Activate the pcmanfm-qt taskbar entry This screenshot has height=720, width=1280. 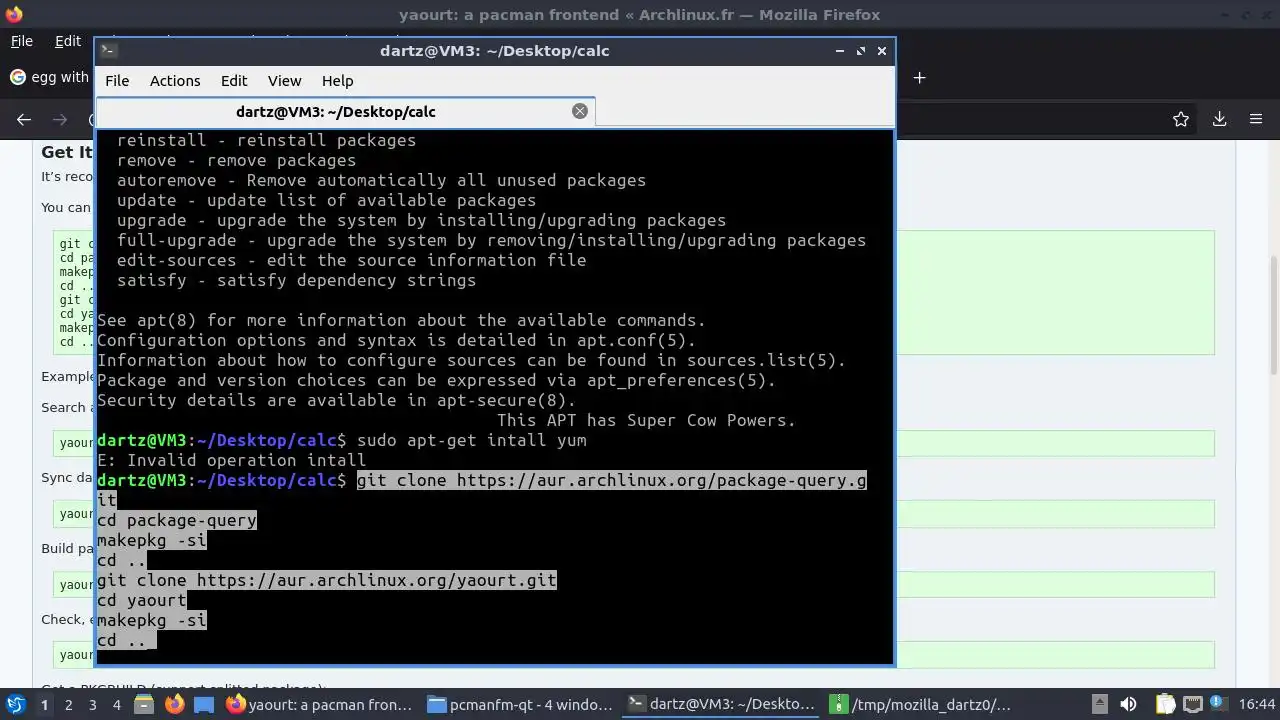(x=520, y=705)
